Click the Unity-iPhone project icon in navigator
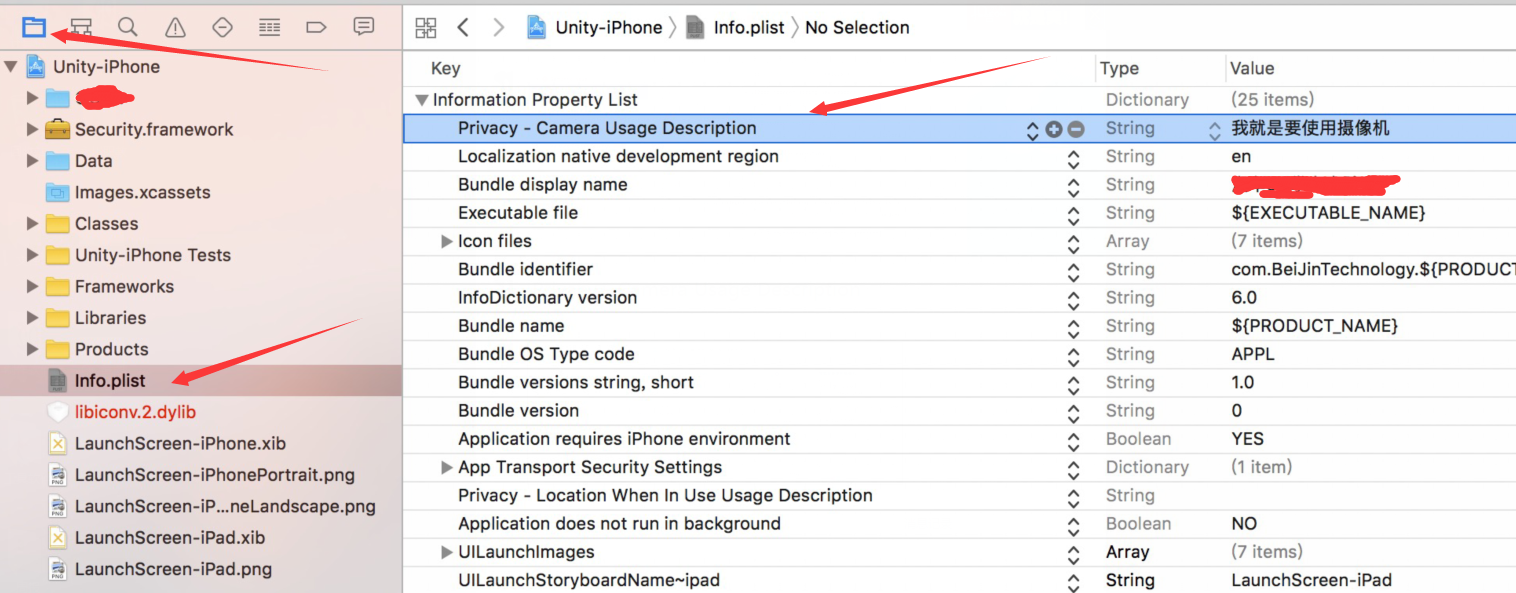 tap(36, 67)
